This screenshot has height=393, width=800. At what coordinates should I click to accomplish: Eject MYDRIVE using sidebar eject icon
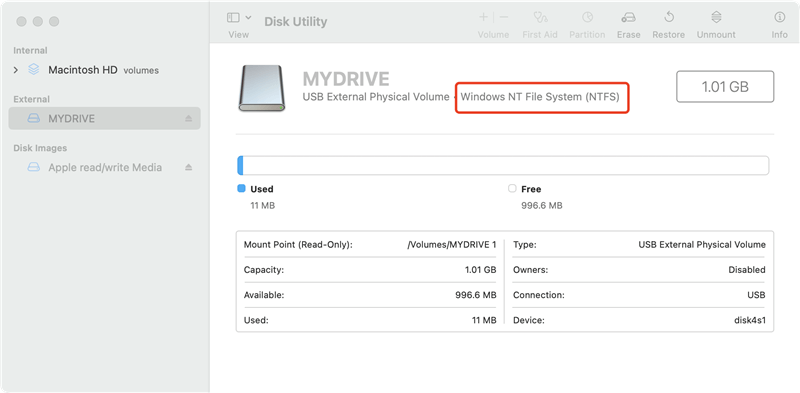pyautogui.click(x=189, y=118)
